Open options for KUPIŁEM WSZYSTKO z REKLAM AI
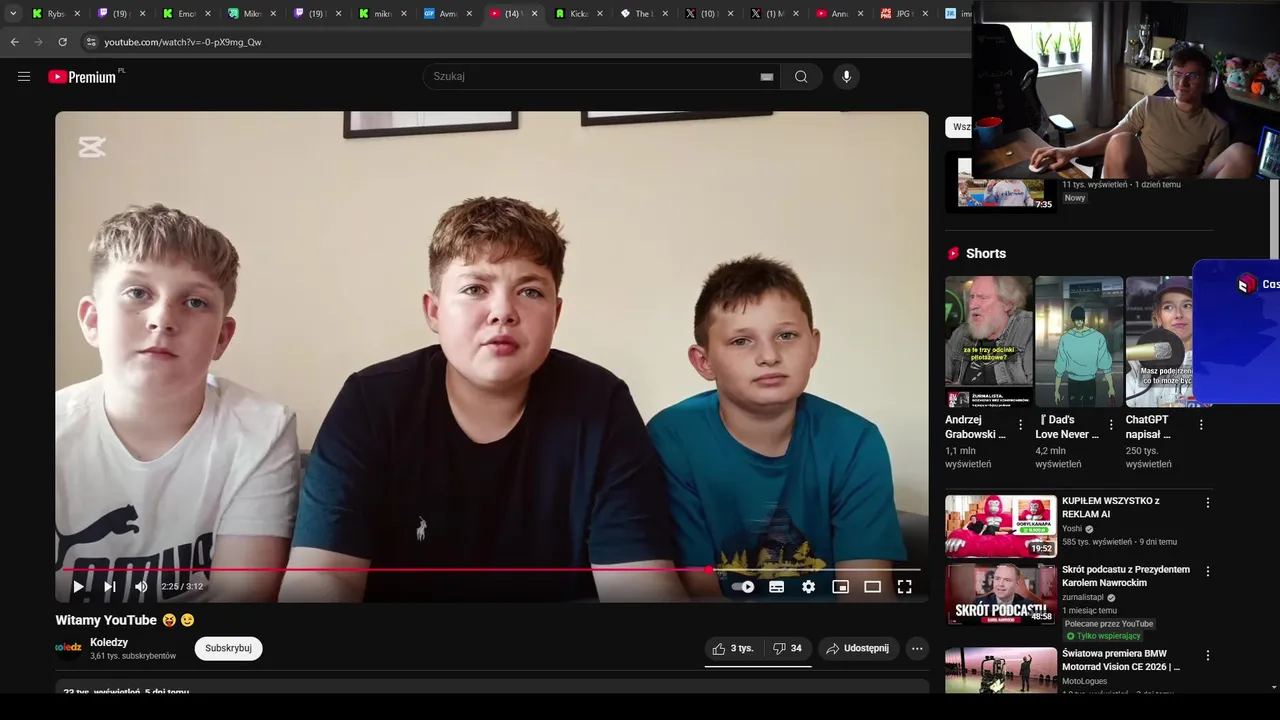Screen dimensions: 1280x720 pos(1208,503)
